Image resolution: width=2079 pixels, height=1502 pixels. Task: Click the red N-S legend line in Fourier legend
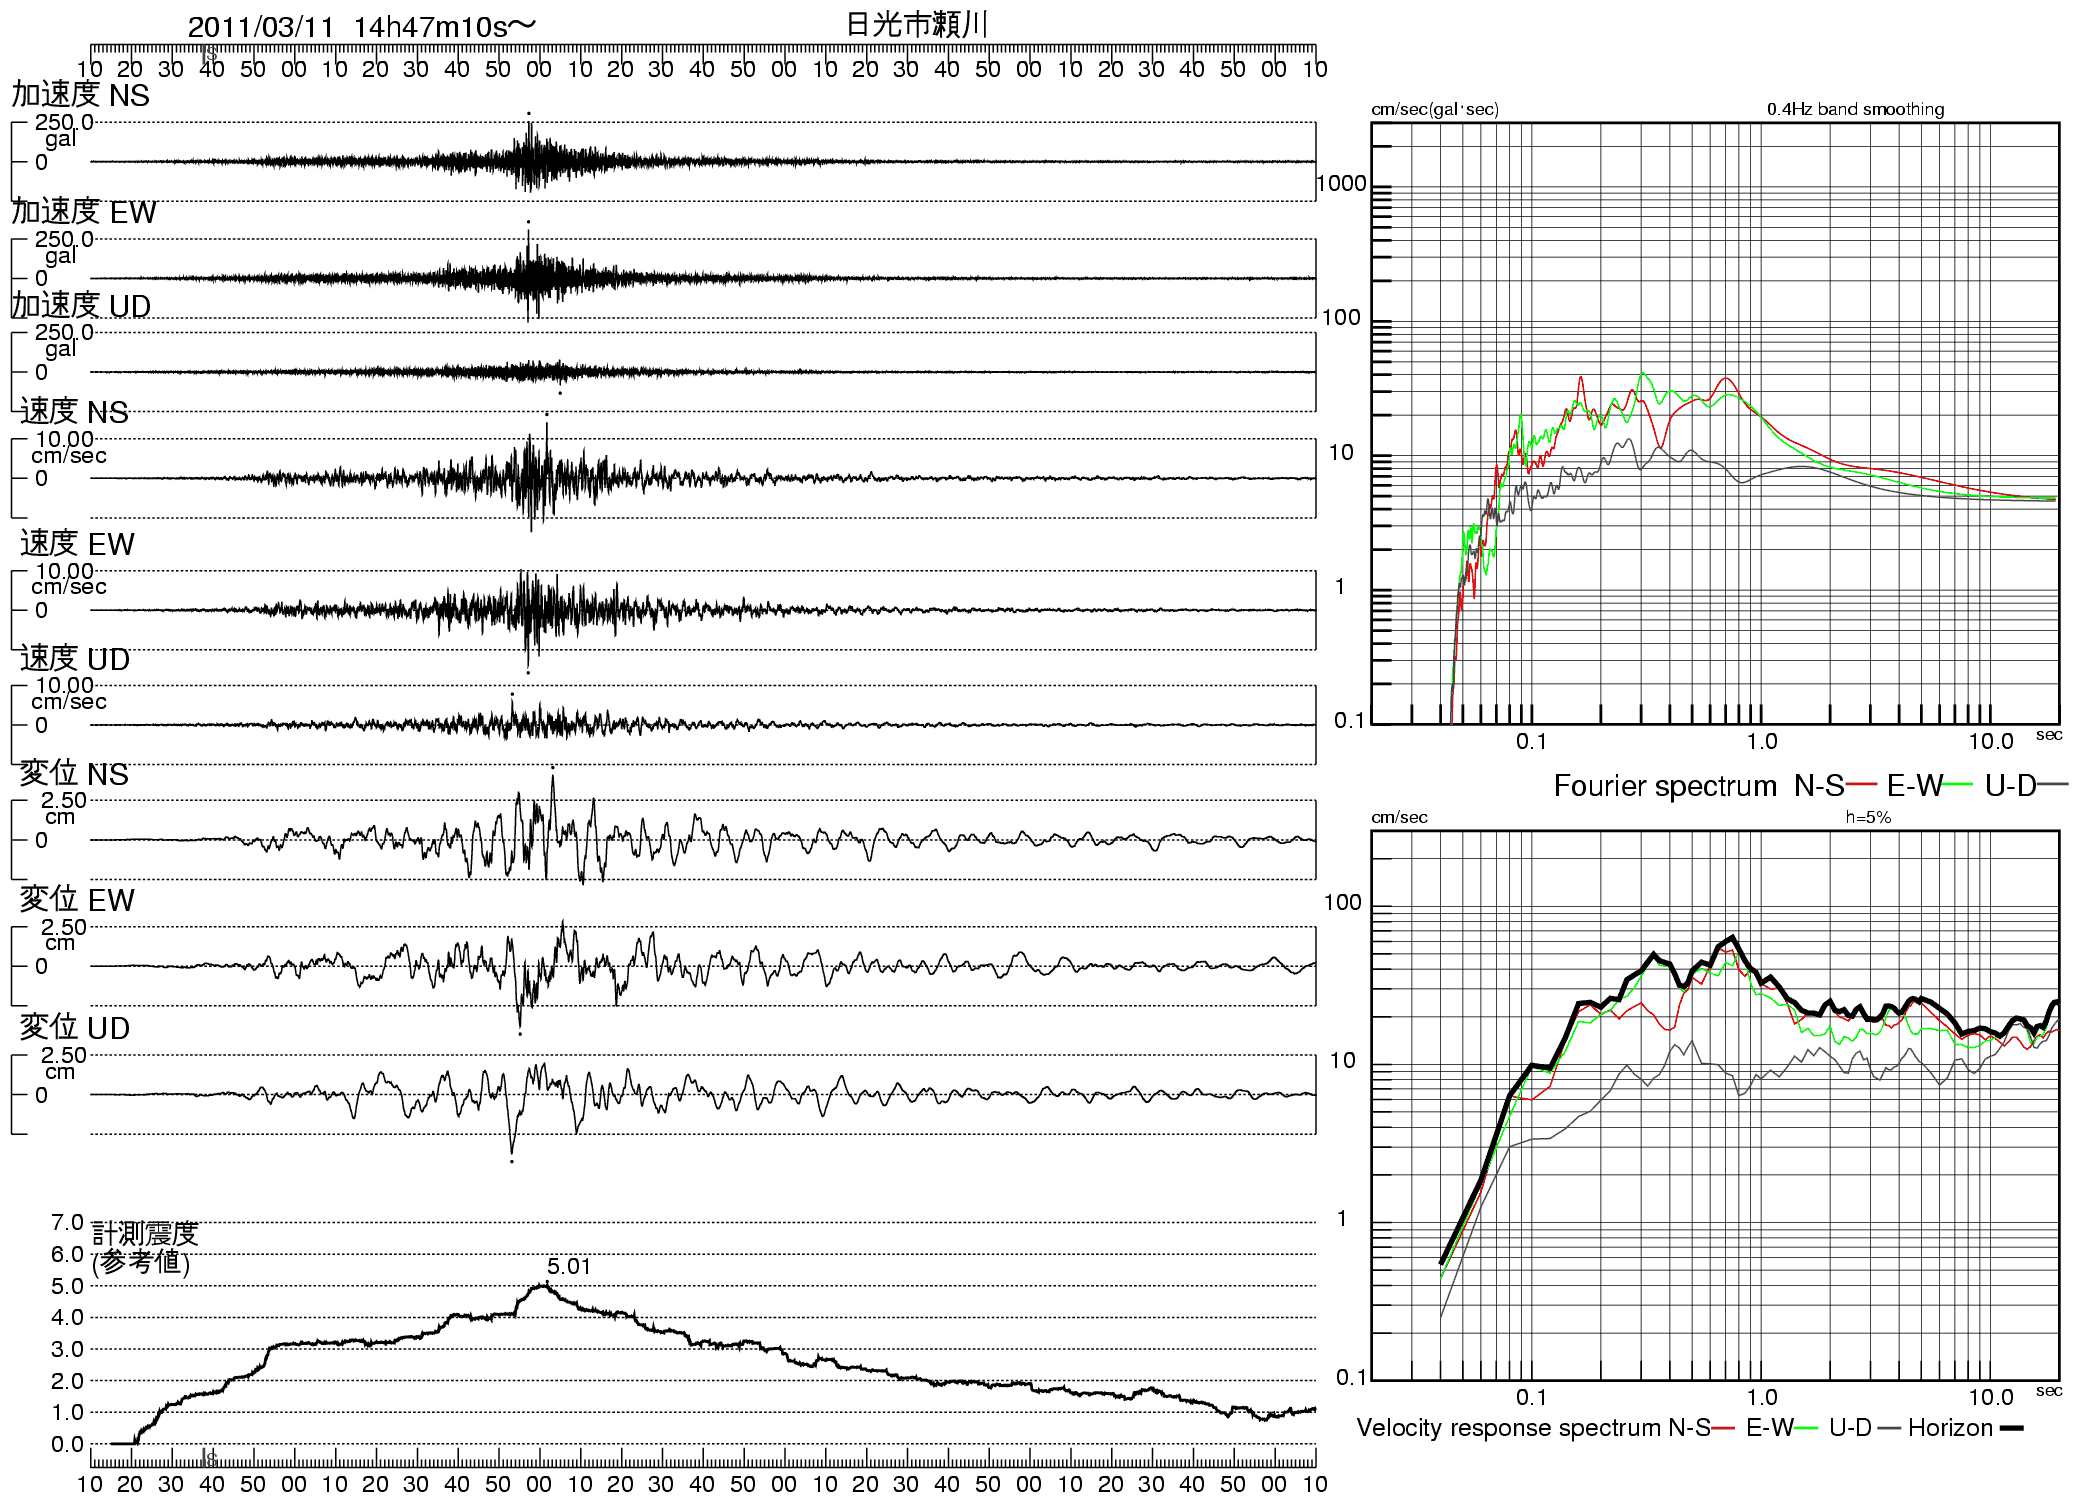[x=1862, y=785]
